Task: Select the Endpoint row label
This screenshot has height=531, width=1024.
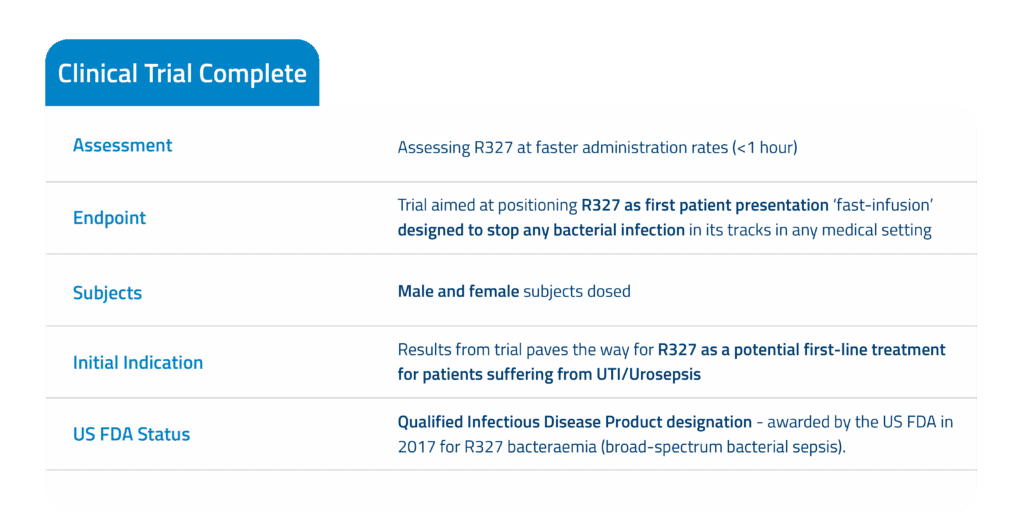Action: click(x=109, y=218)
